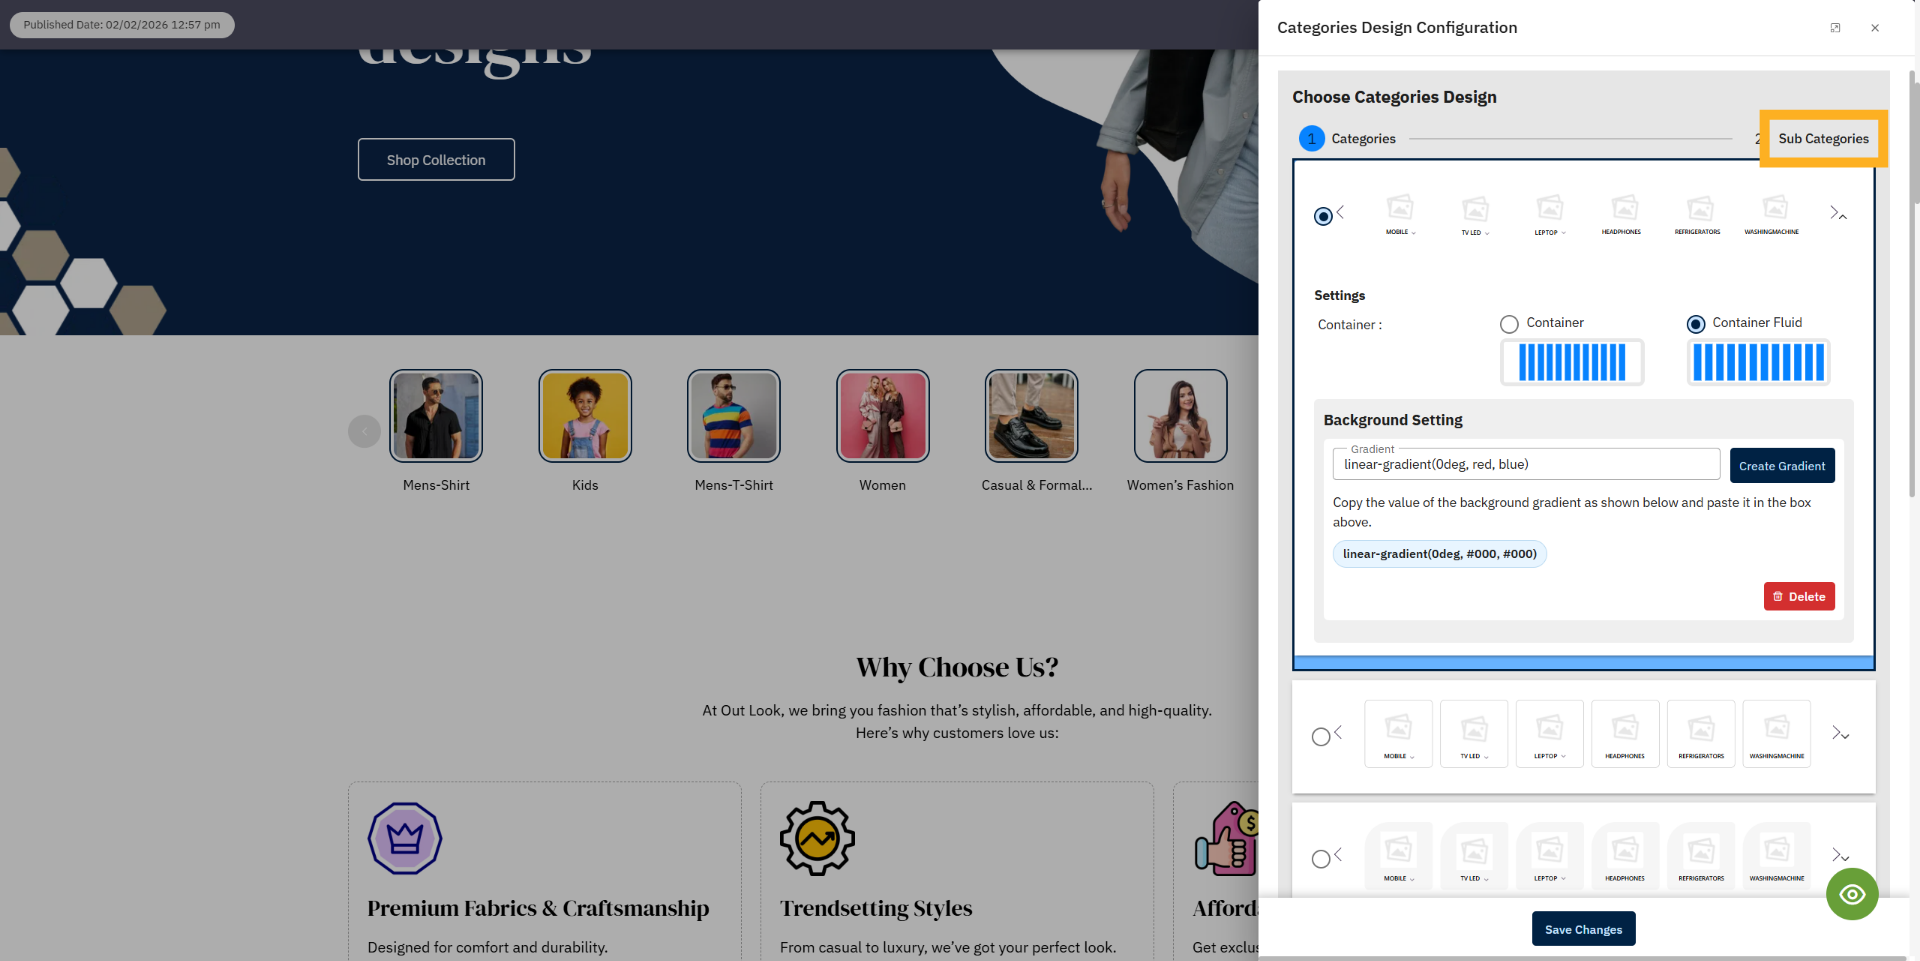Click the TV LED image icon in first design
The height and width of the screenshot is (961, 1920).
coord(1475,208)
